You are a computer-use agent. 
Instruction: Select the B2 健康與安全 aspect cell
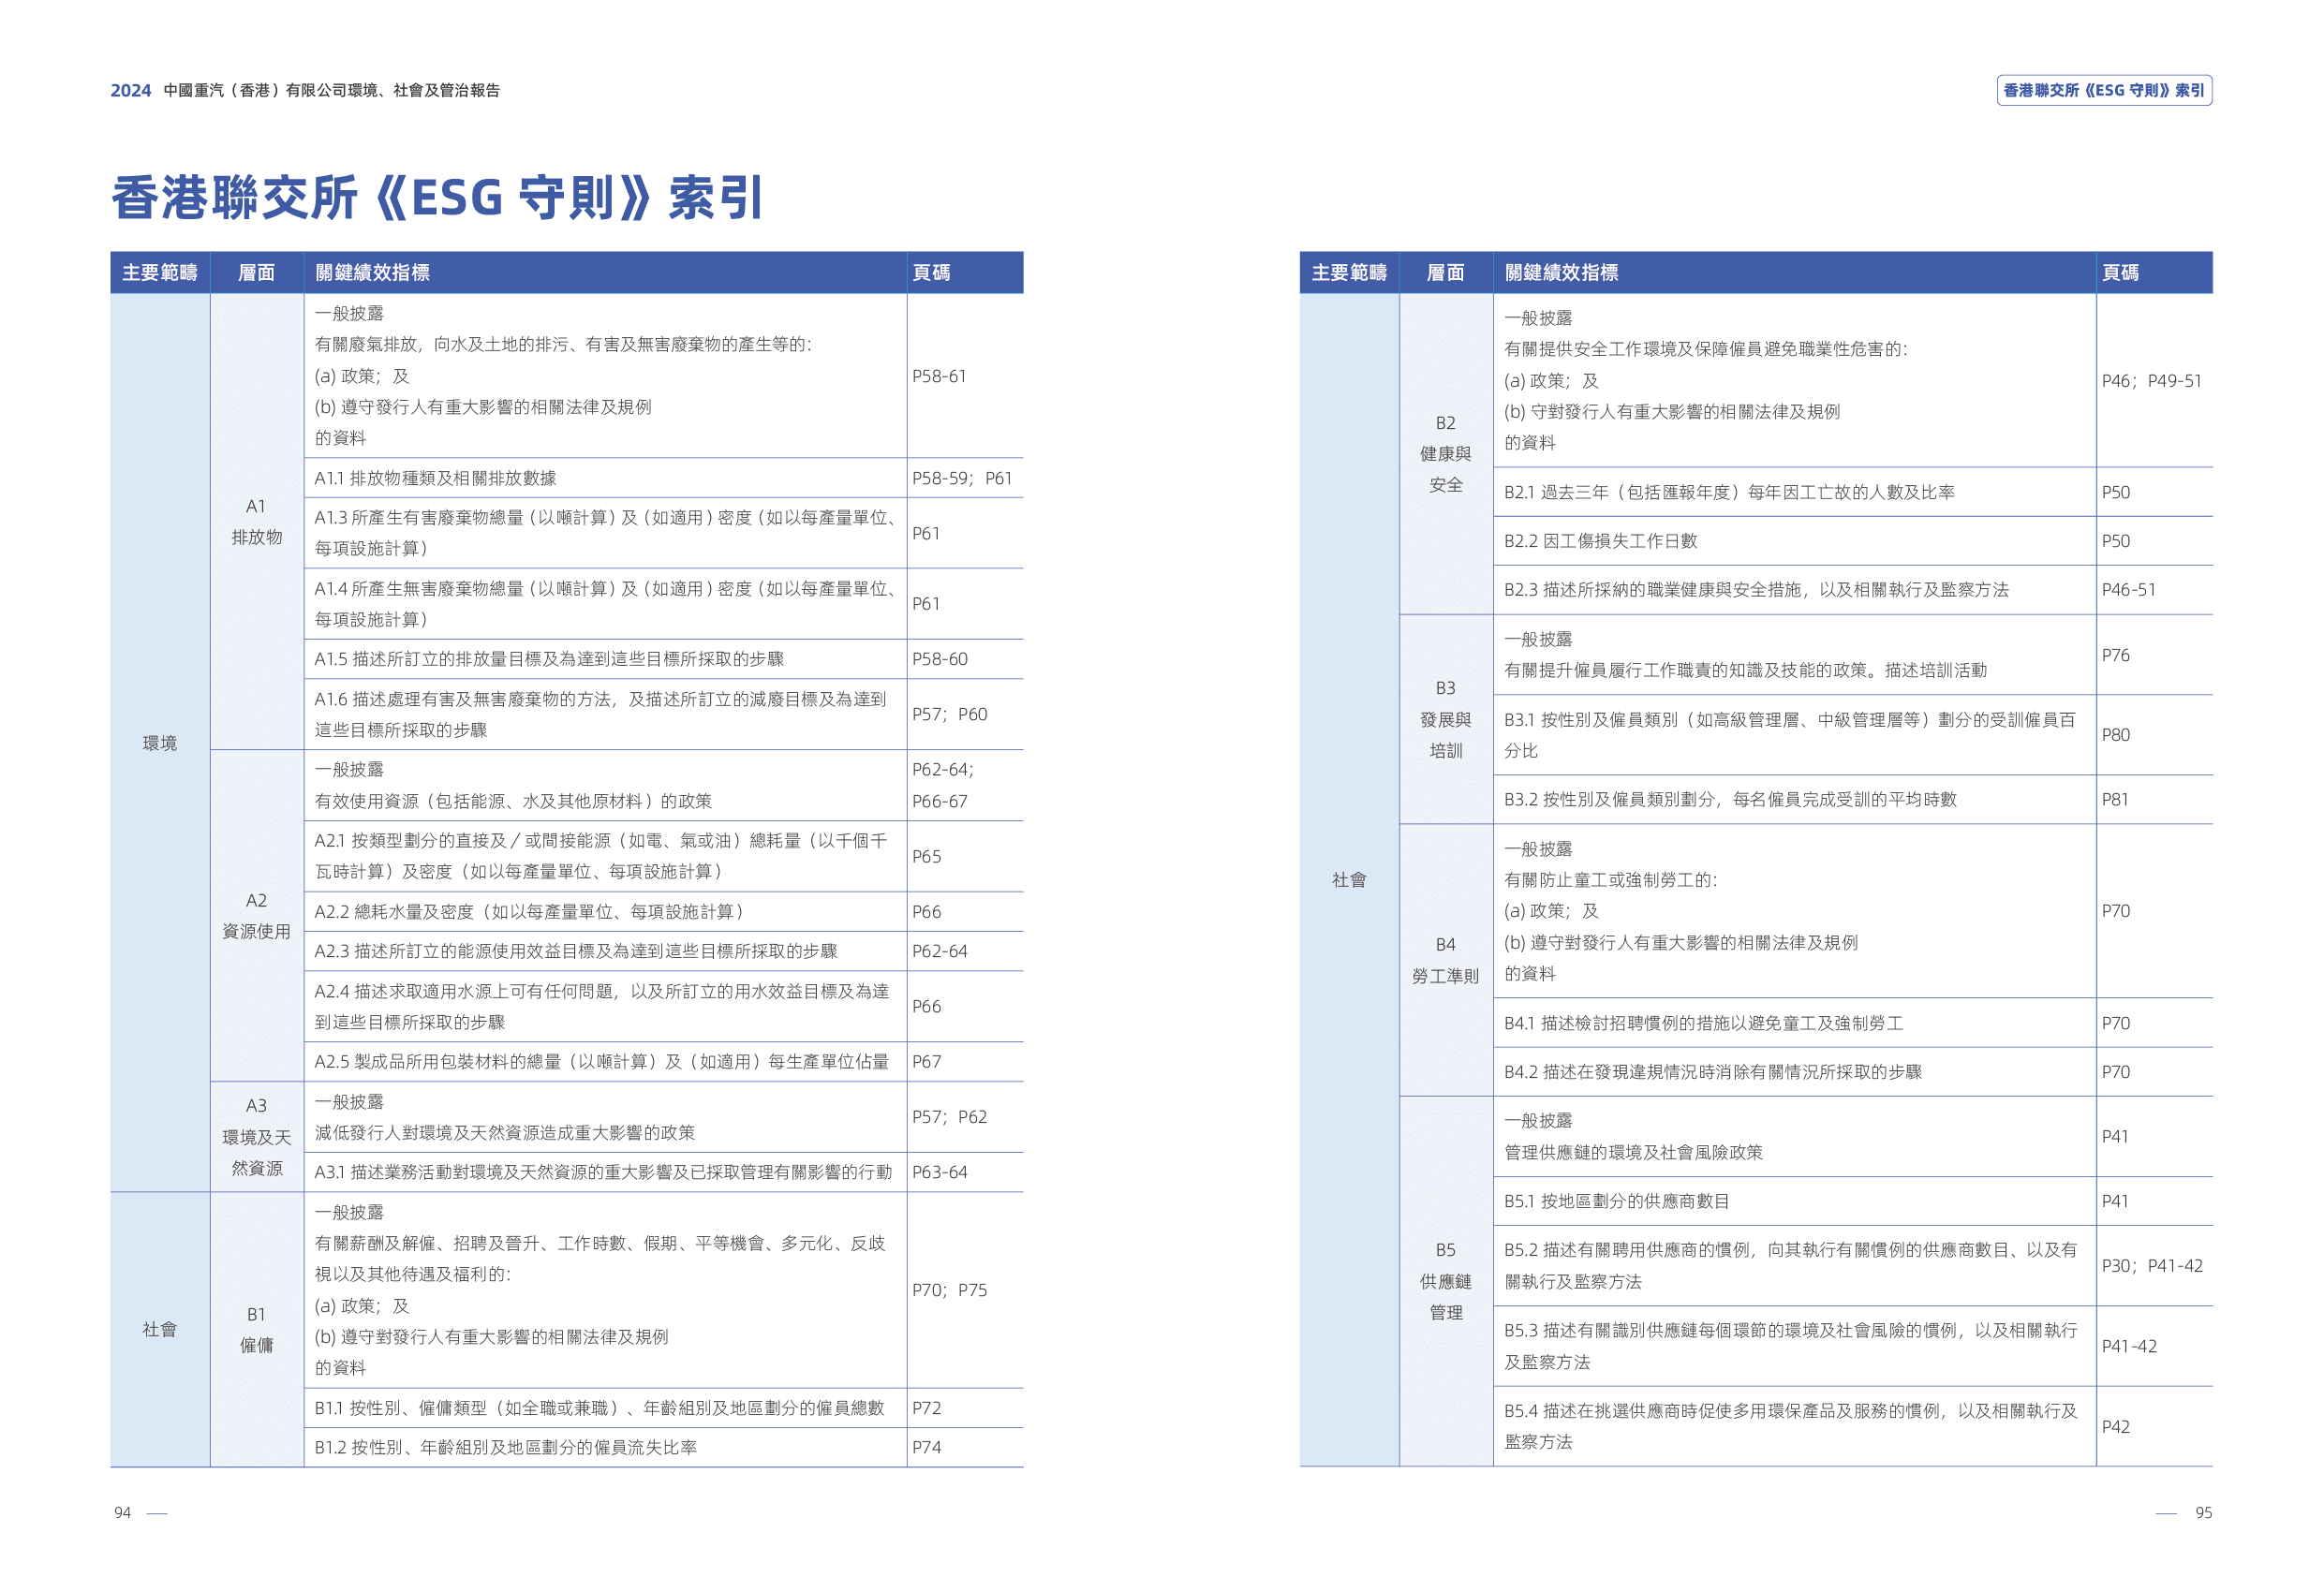[x=1445, y=453]
